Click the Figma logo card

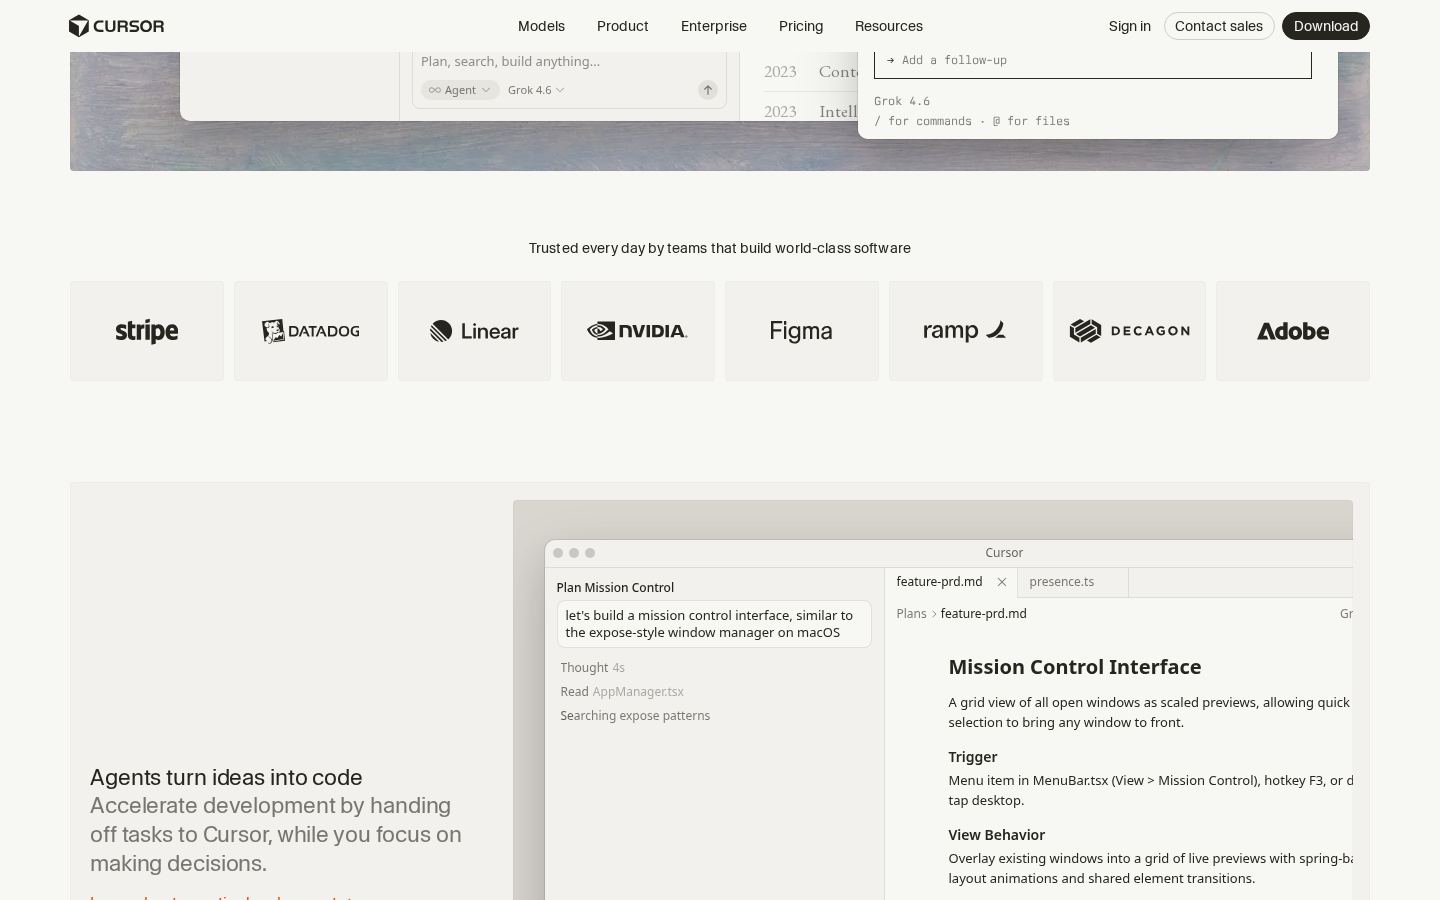click(802, 331)
